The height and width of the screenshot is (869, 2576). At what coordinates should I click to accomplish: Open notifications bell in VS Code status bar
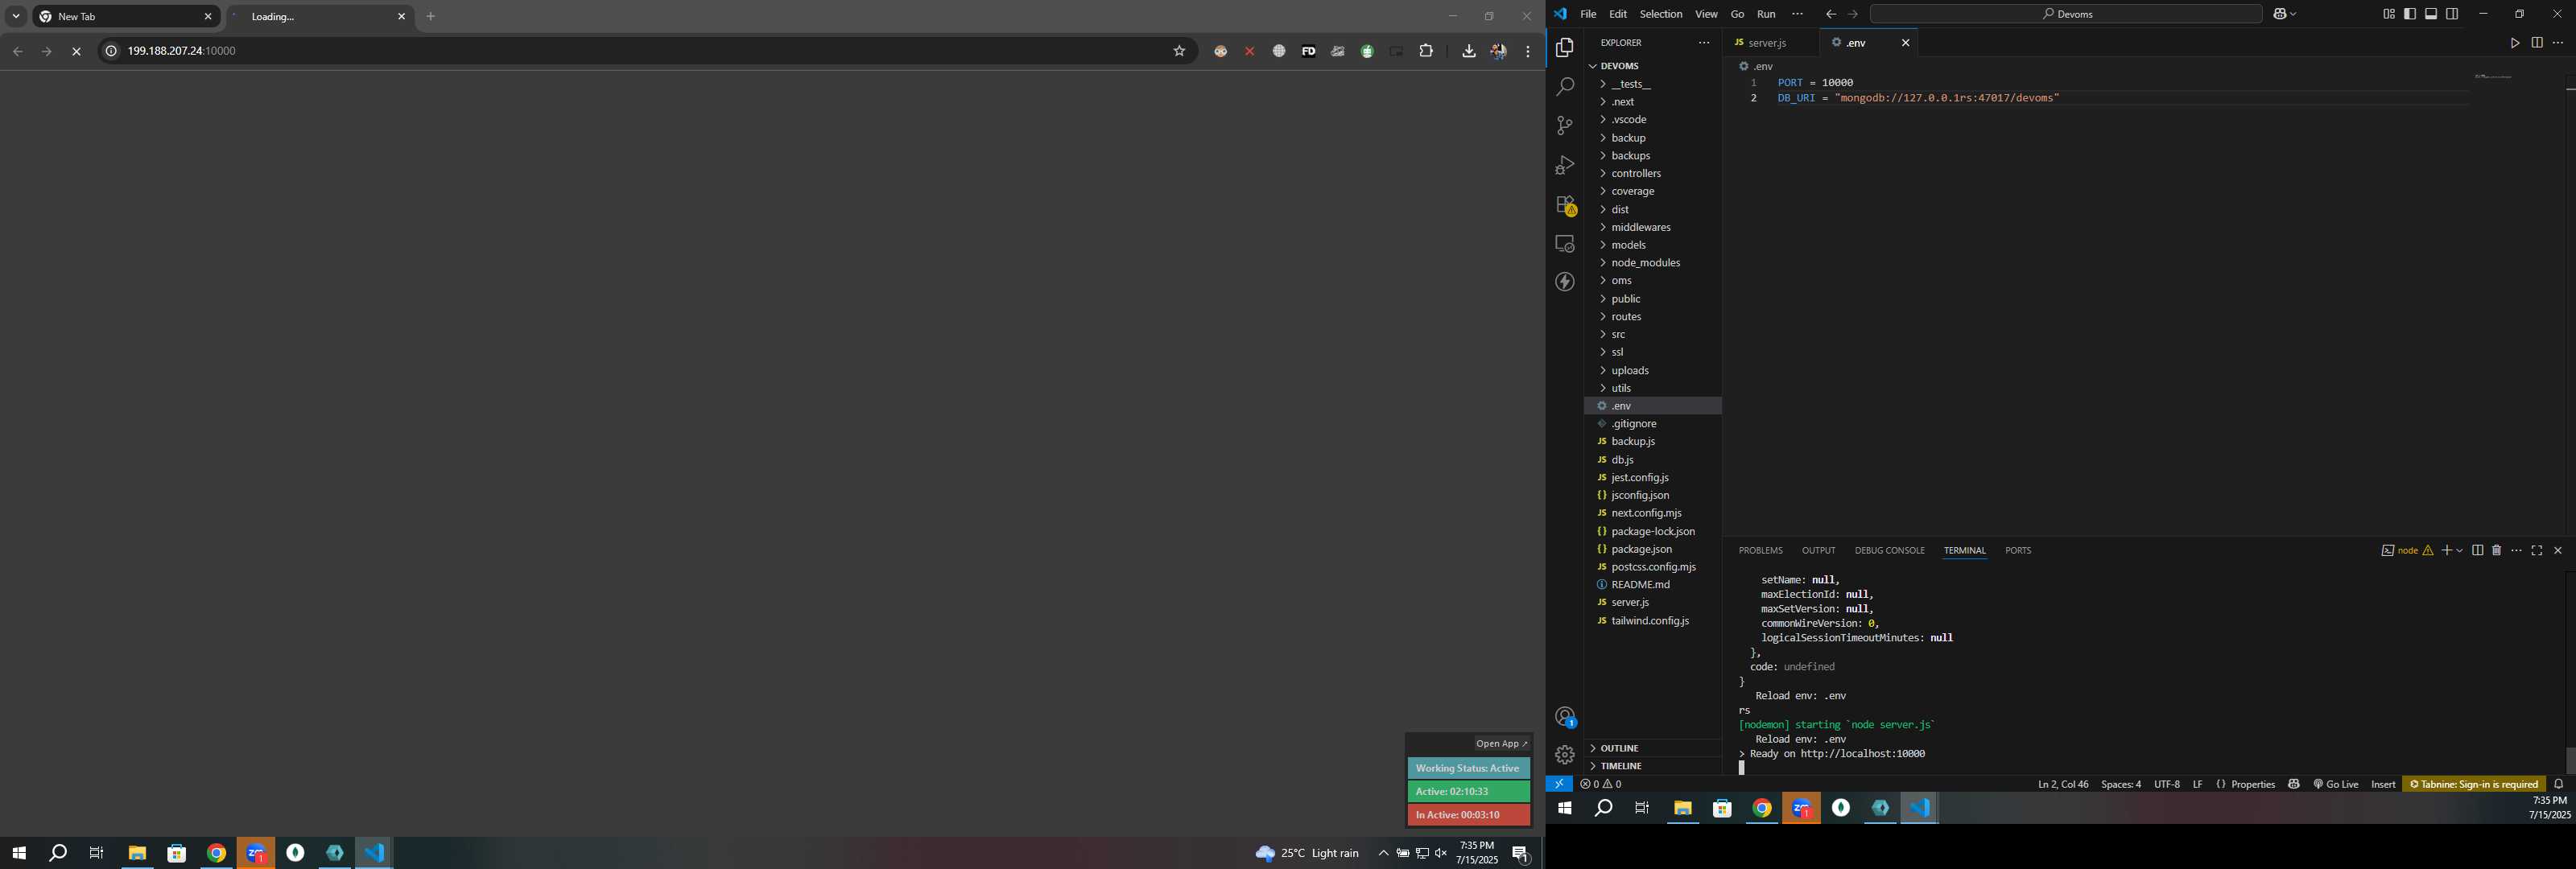(x=2559, y=785)
